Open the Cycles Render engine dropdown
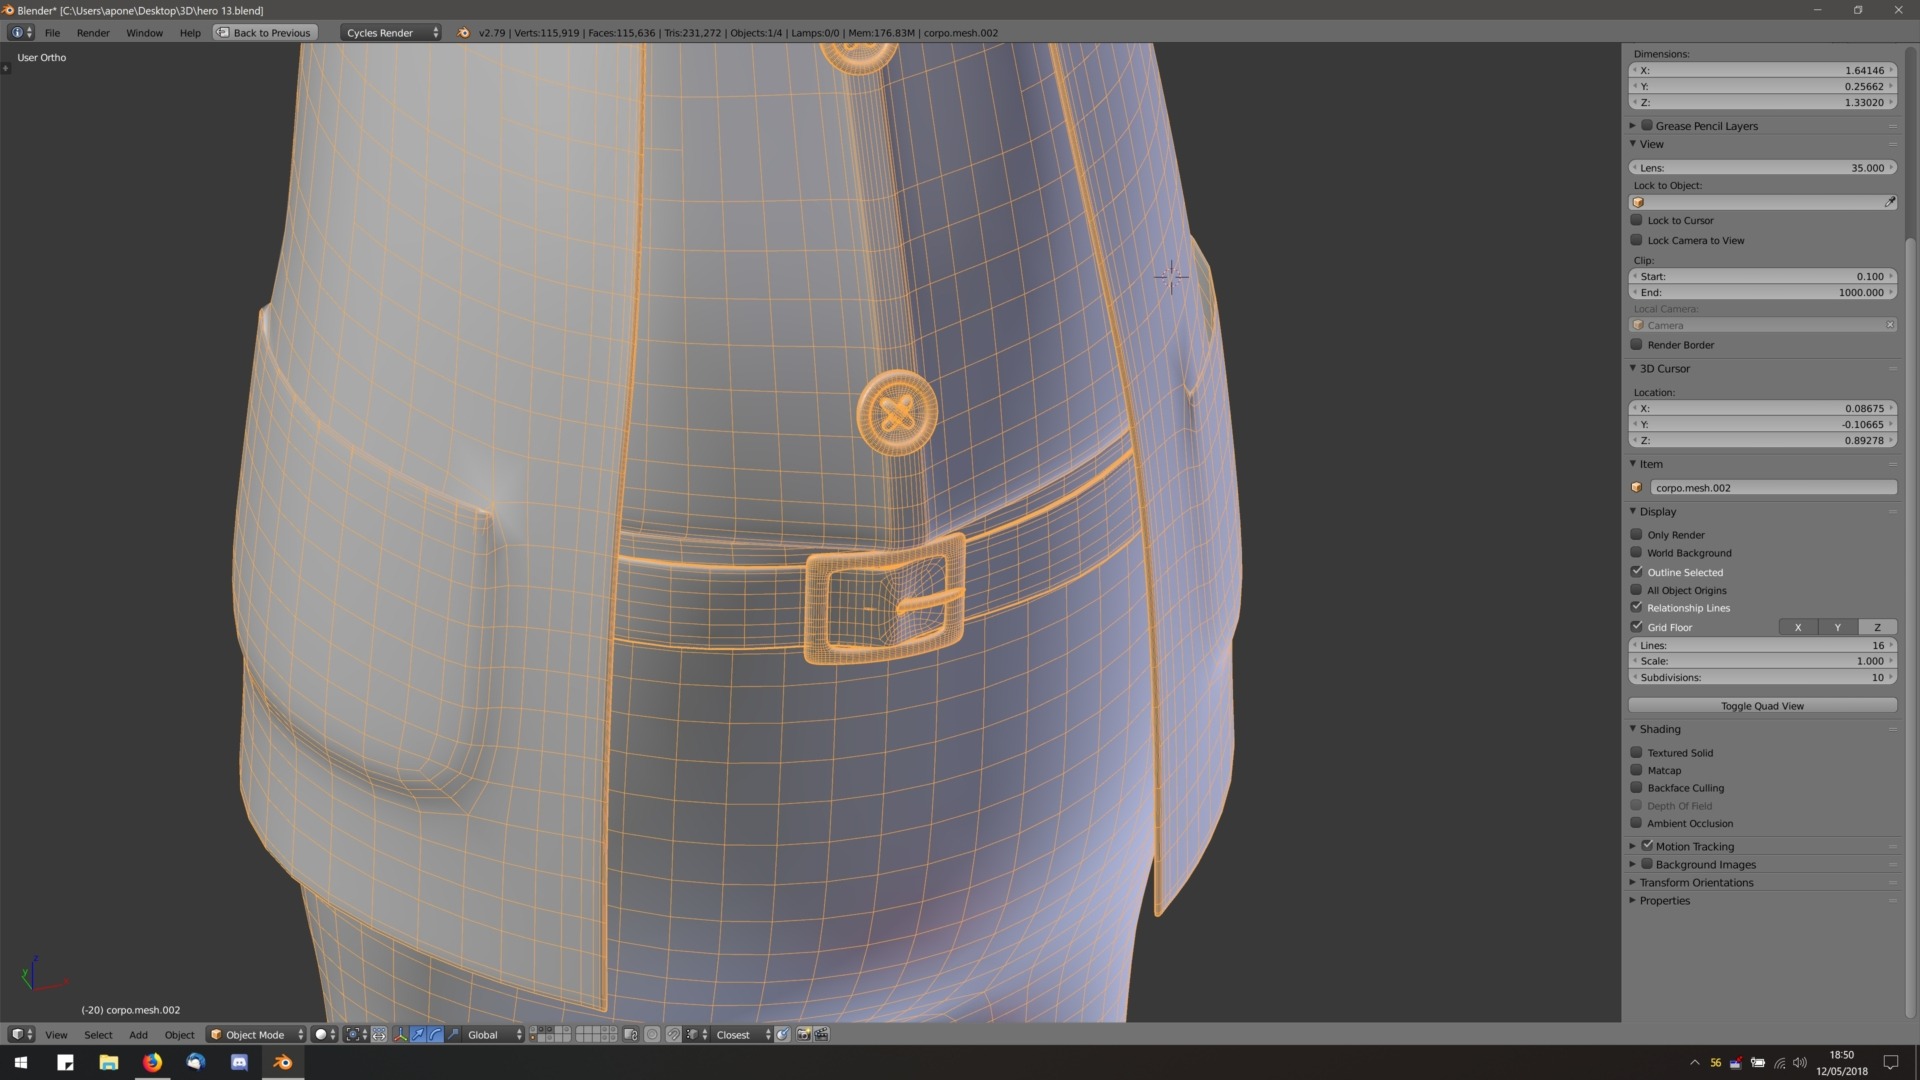The width and height of the screenshot is (1920, 1080). click(x=391, y=33)
